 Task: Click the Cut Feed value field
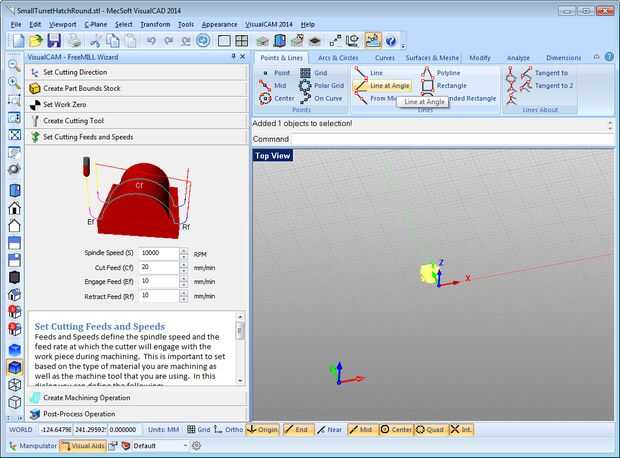[159, 268]
